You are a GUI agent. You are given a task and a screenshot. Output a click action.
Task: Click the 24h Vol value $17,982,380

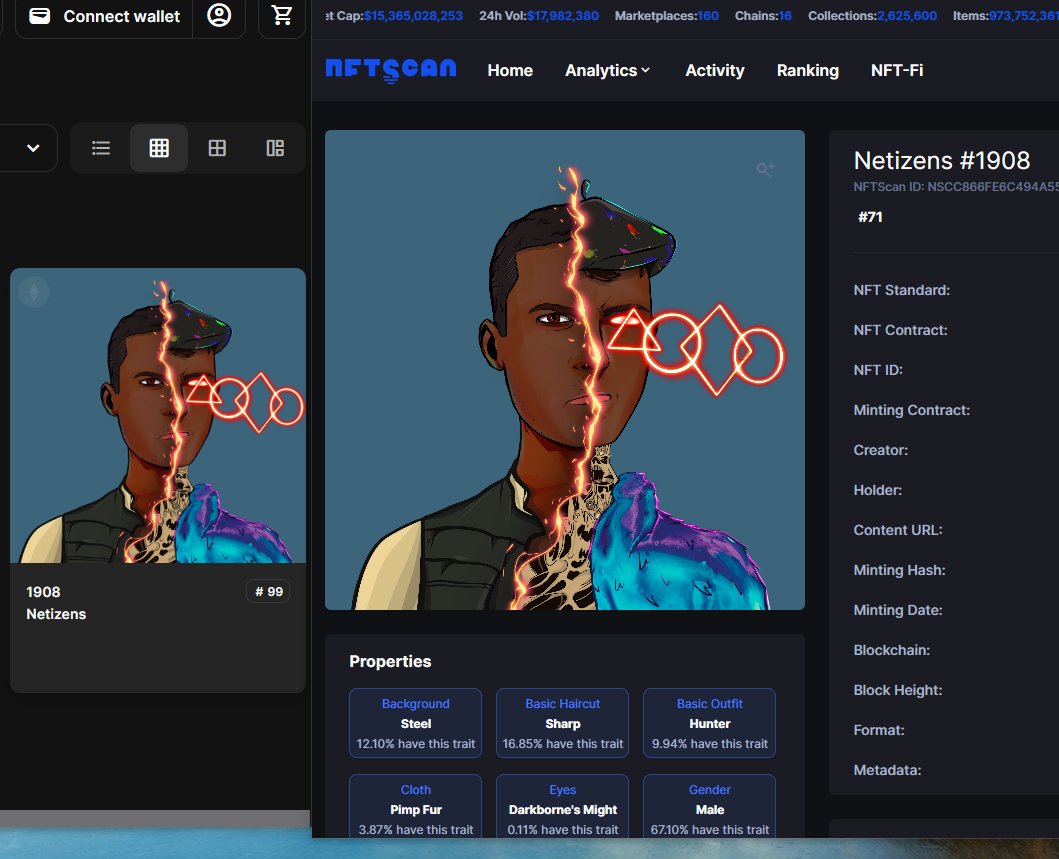(x=563, y=16)
